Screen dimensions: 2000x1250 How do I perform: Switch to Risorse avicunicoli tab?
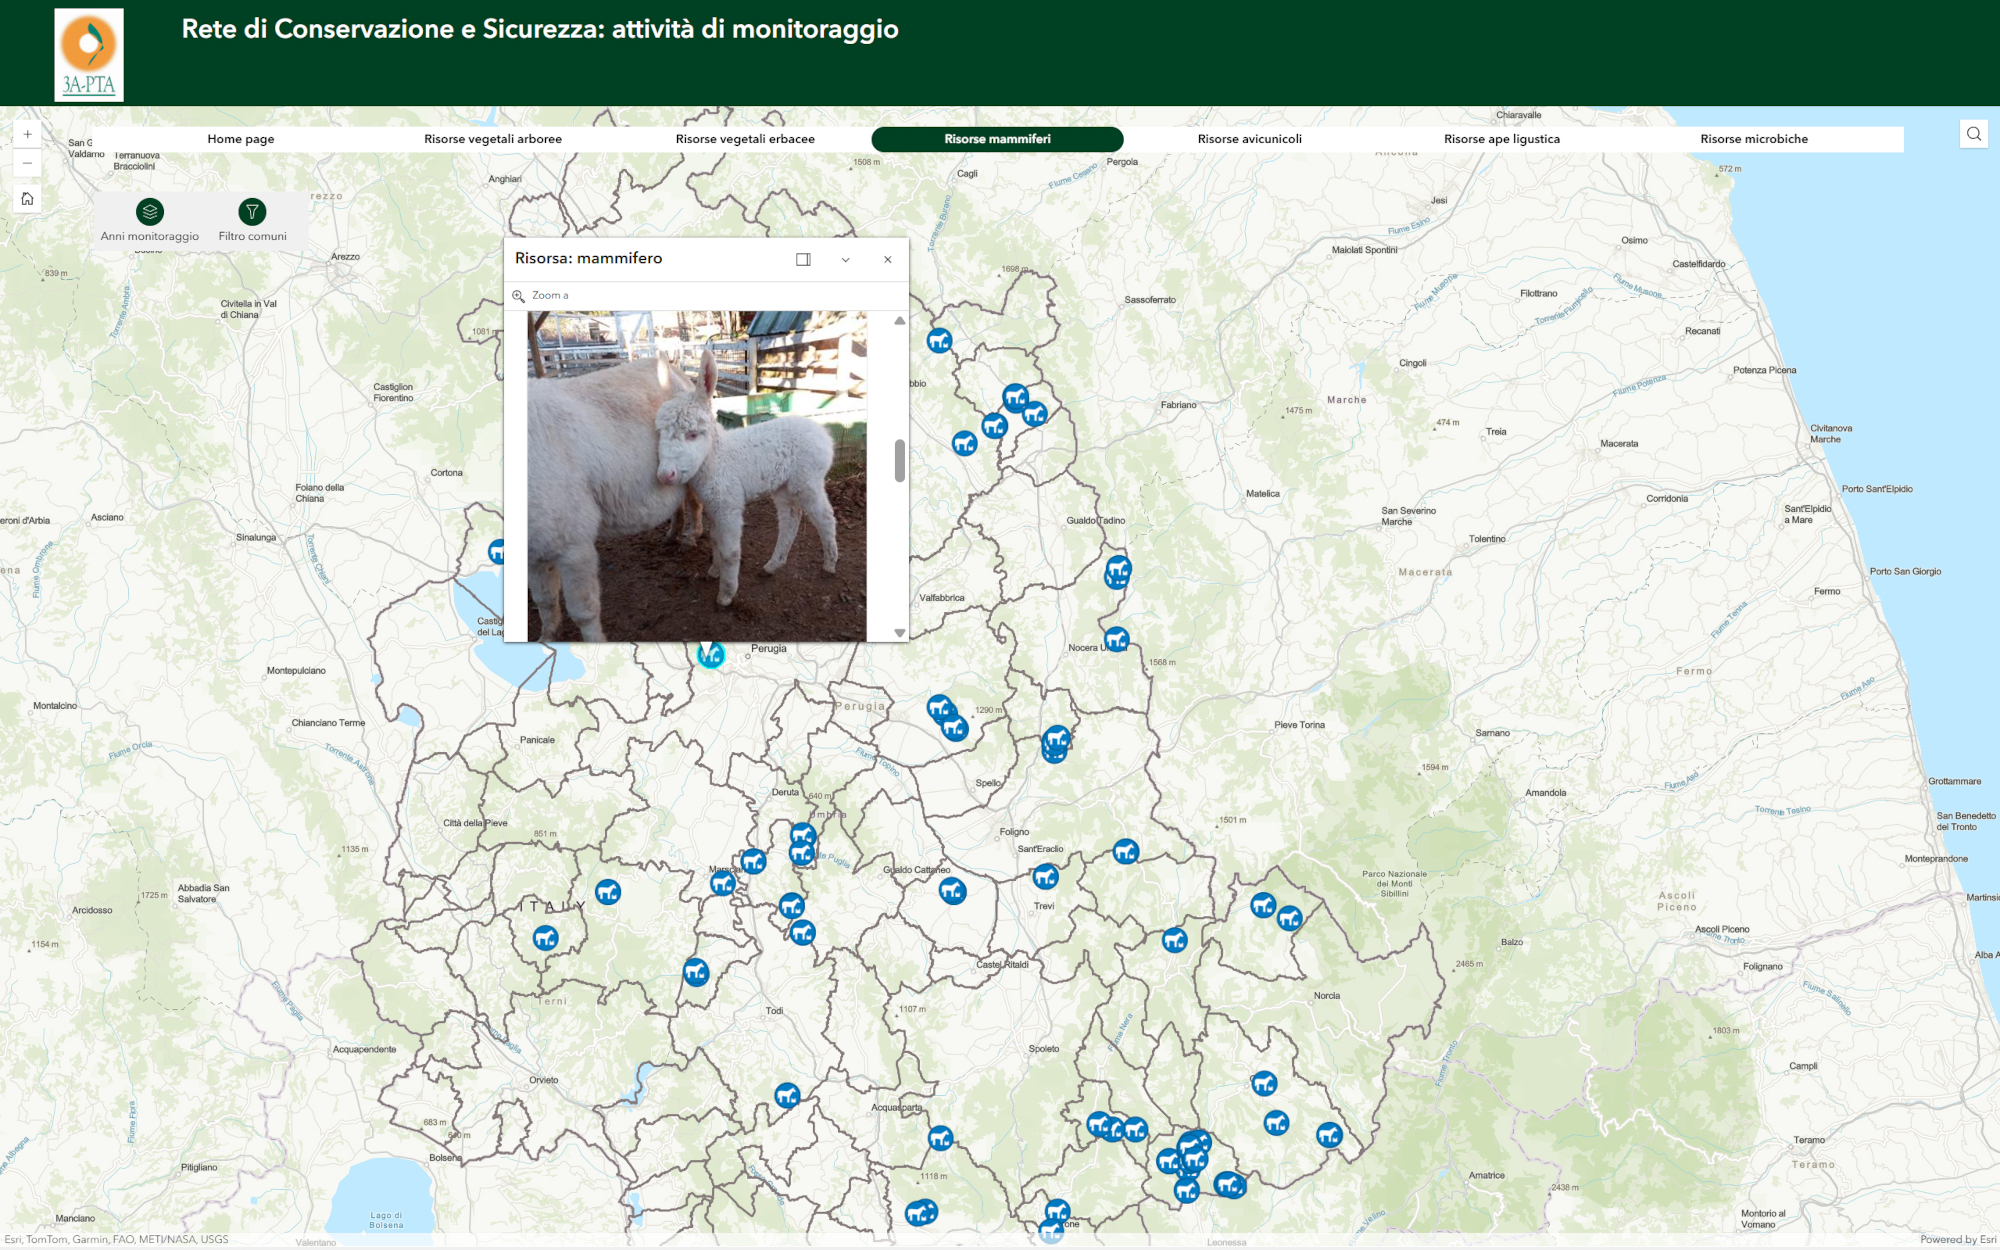click(x=1249, y=139)
